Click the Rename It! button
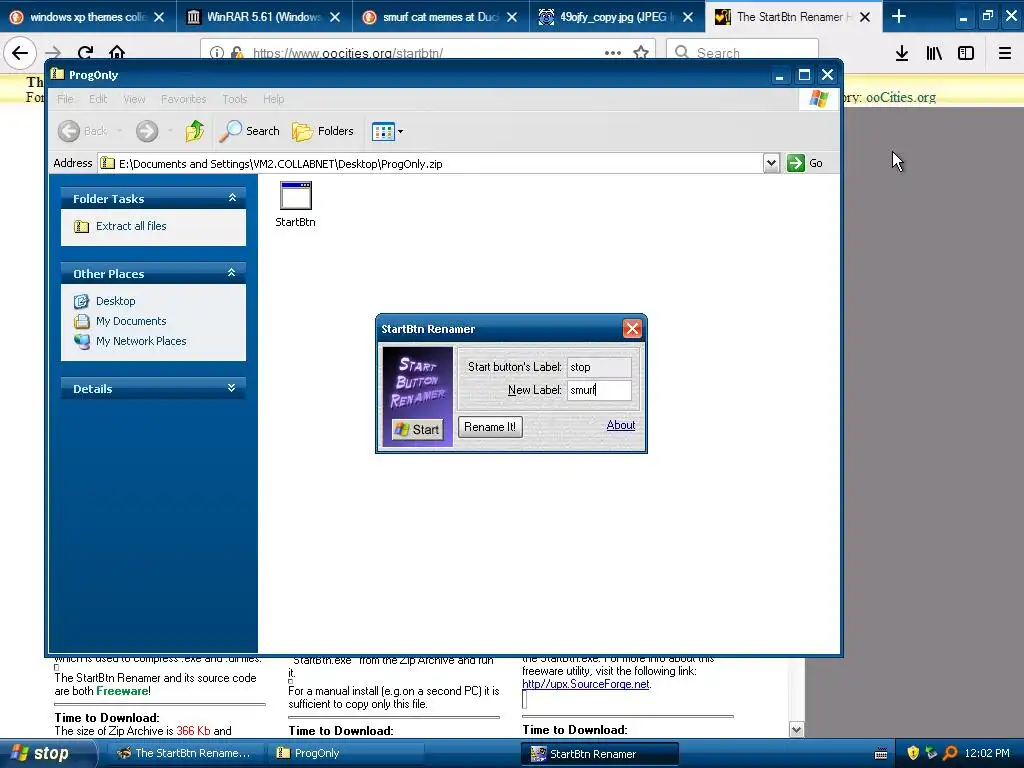Viewport: 1024px width, 768px height. pos(490,427)
